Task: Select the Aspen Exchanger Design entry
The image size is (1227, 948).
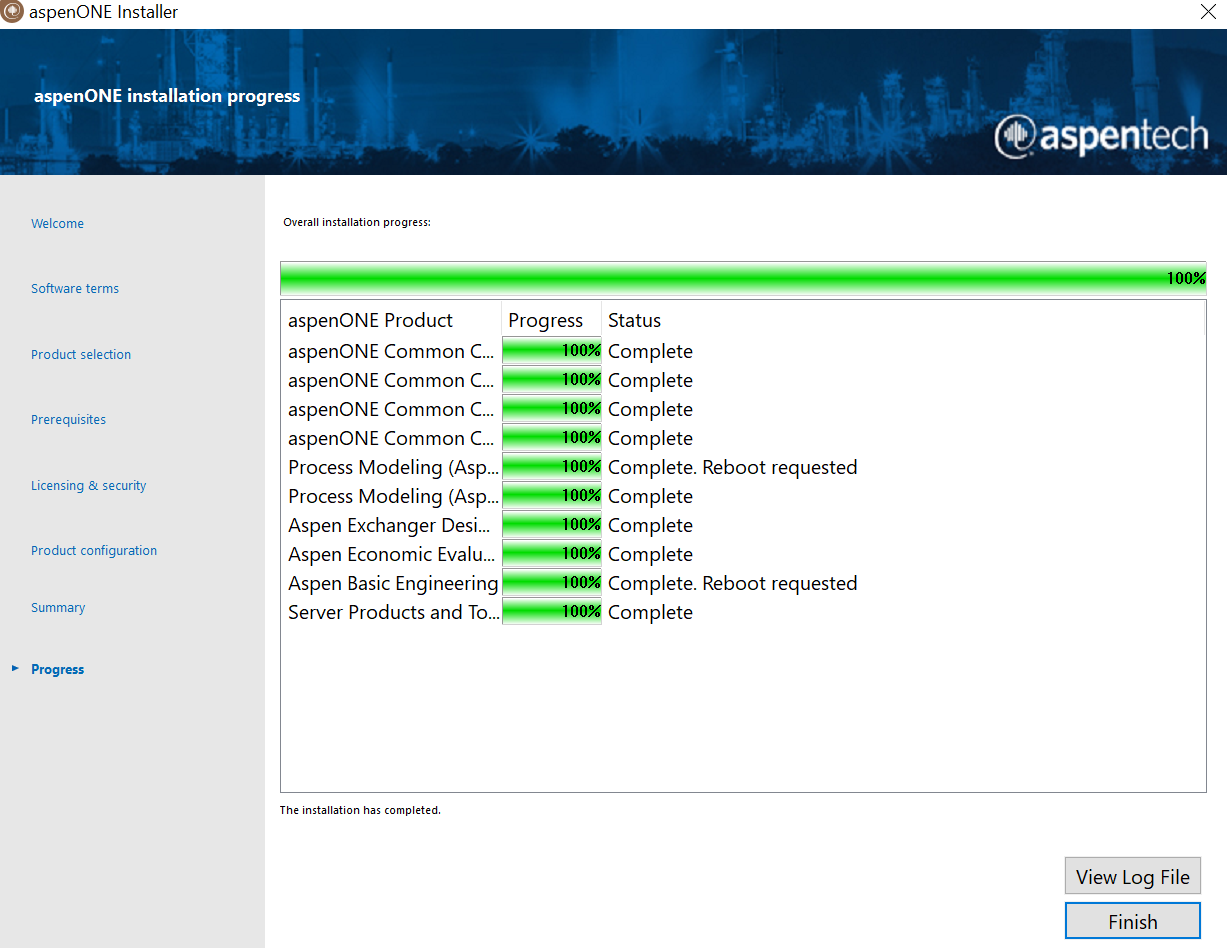Action: tap(390, 524)
